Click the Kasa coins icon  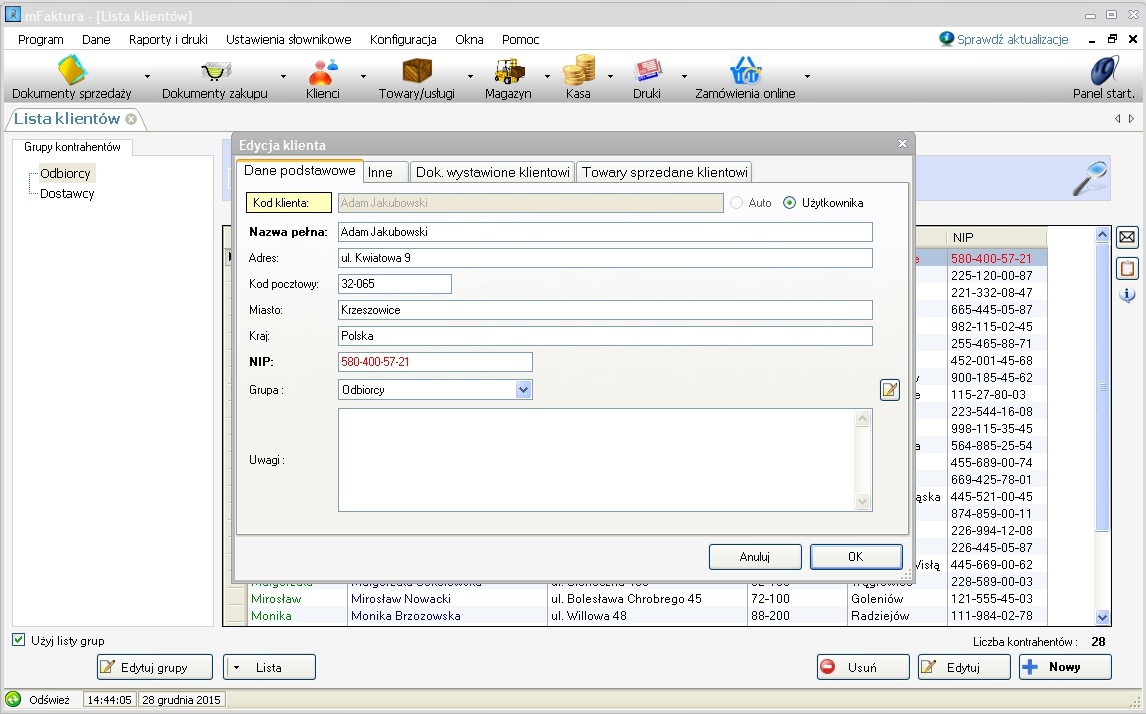click(578, 71)
